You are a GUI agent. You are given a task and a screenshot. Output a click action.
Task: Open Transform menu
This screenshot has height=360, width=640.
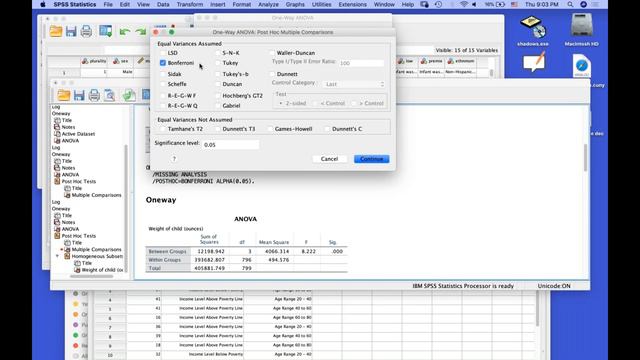coord(190,4)
